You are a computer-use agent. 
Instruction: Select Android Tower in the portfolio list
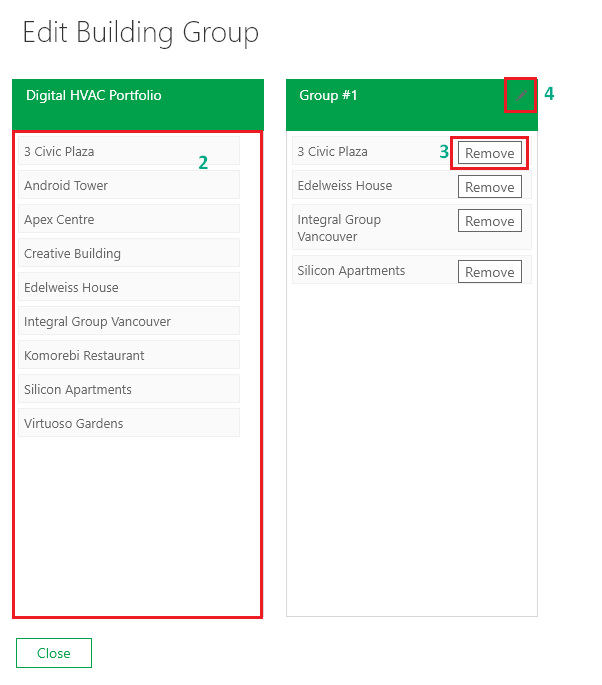click(x=129, y=185)
